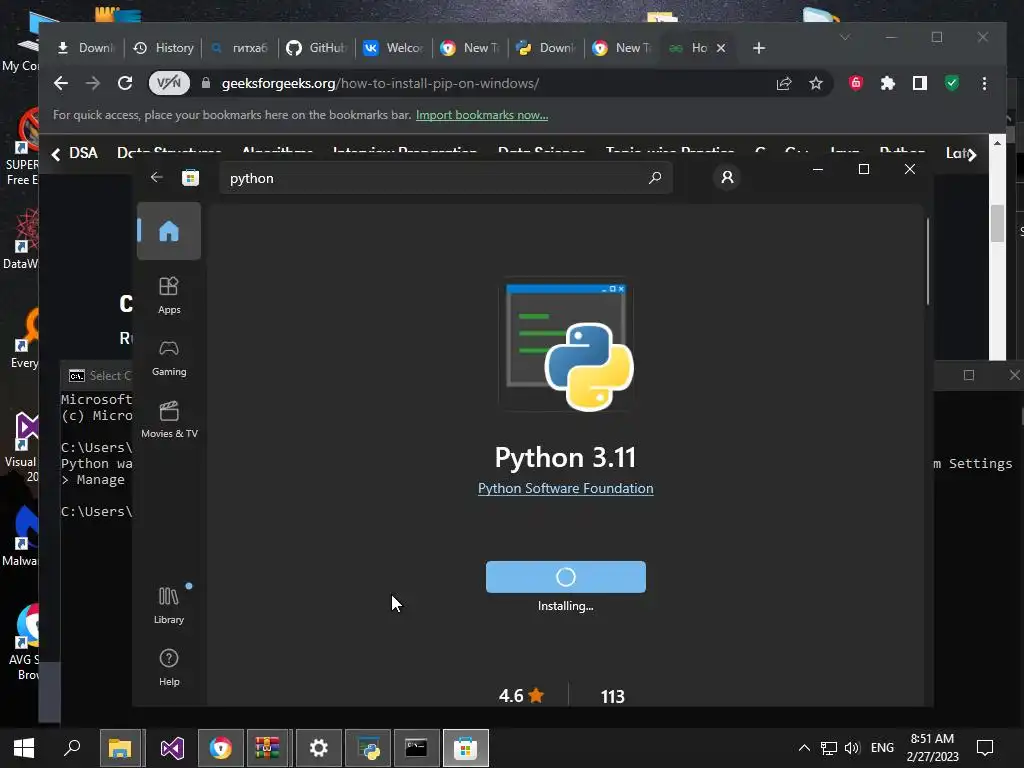Image resolution: width=1024 pixels, height=768 pixels.
Task: Open Chrome three-dot menu
Action: click(984, 84)
